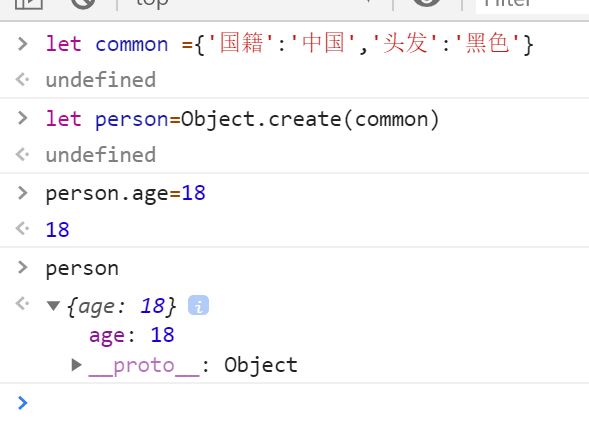Select the age: 18 property row
The width and height of the screenshot is (589, 439).
point(131,335)
